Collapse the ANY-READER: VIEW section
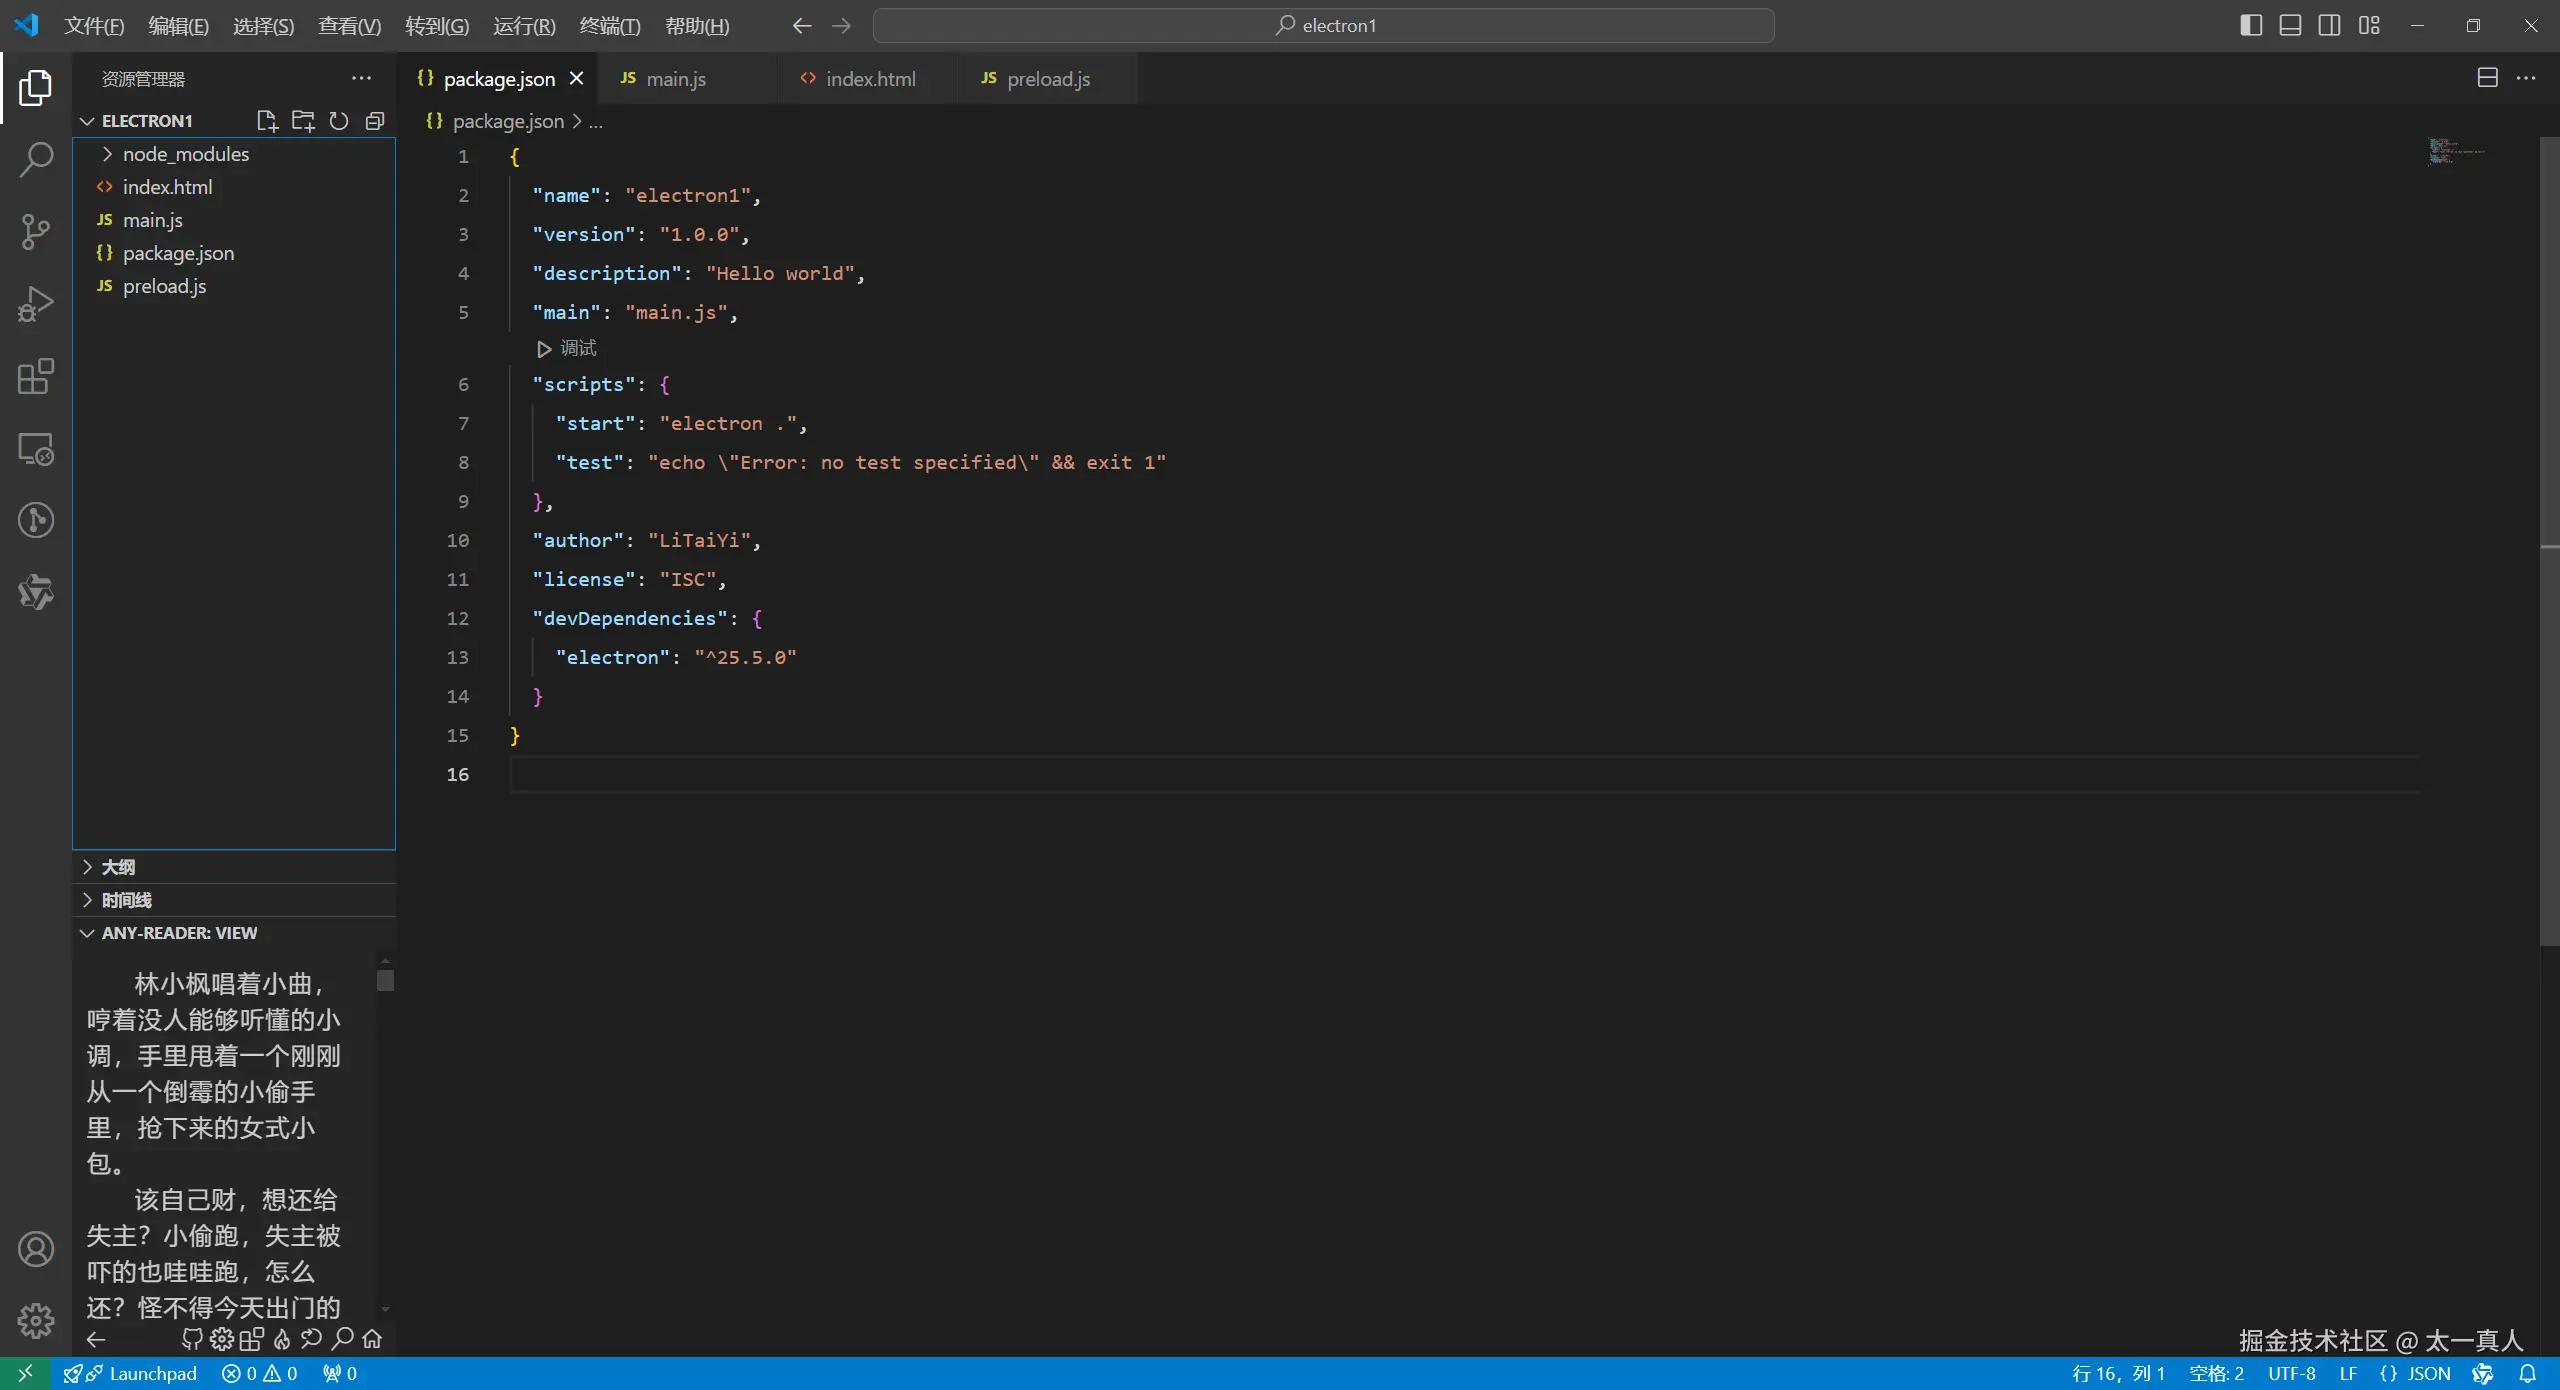This screenshot has height=1390, width=2560. (x=234, y=933)
